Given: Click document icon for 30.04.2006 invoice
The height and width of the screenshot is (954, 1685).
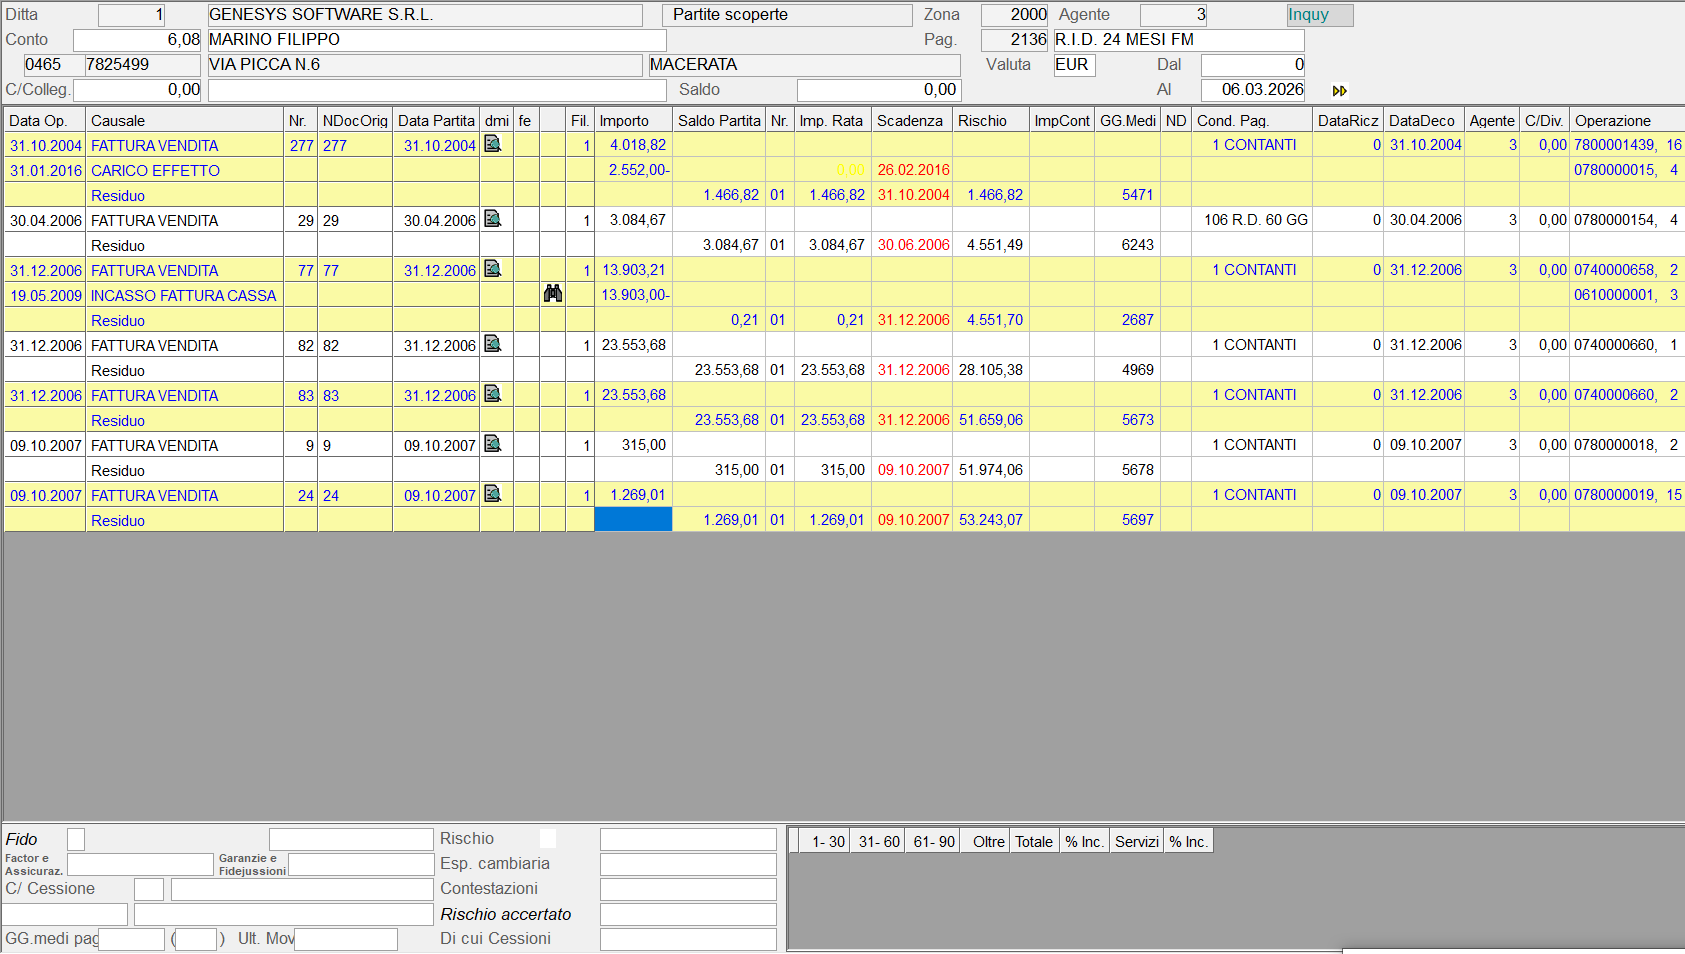Looking at the screenshot, I should coord(492,219).
